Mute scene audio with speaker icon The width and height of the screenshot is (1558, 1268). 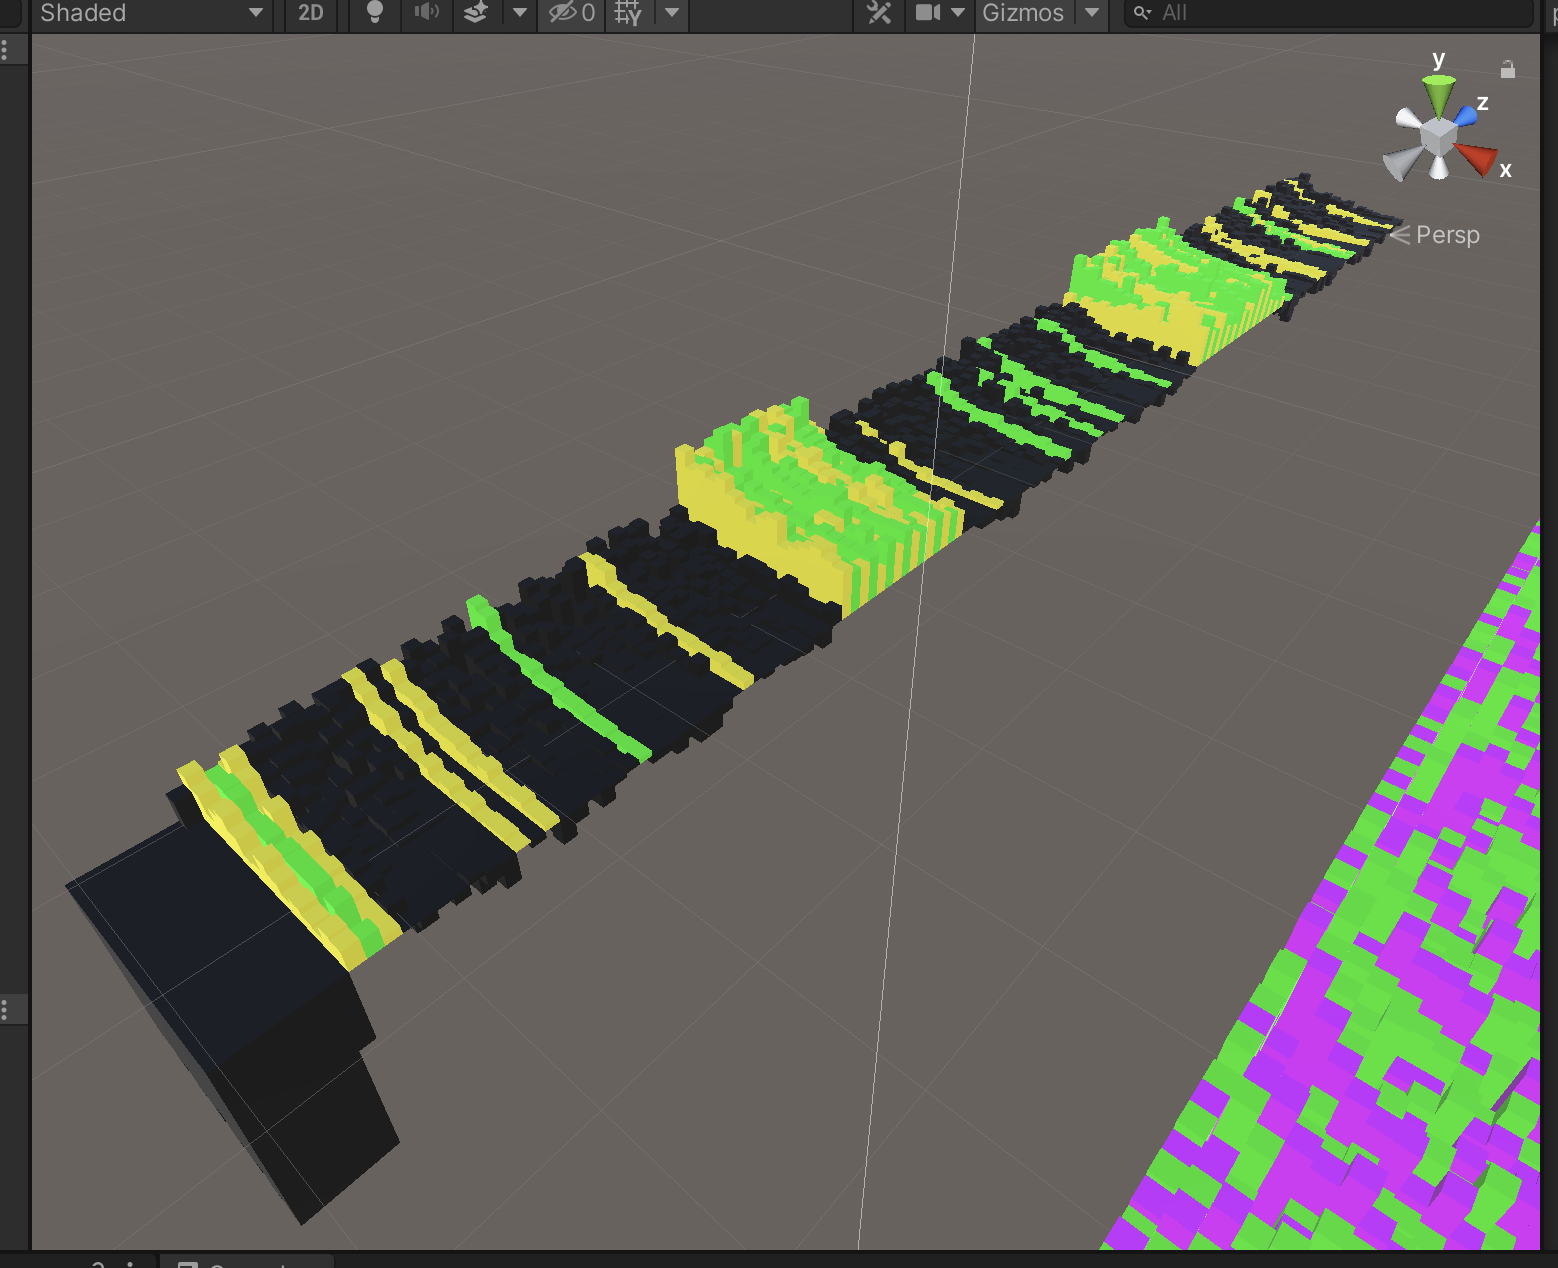click(426, 13)
